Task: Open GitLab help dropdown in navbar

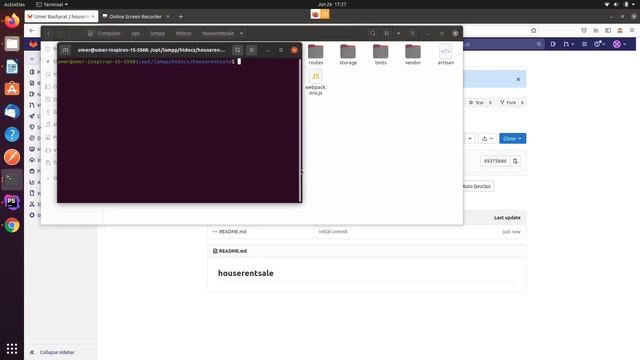Action: [600, 44]
